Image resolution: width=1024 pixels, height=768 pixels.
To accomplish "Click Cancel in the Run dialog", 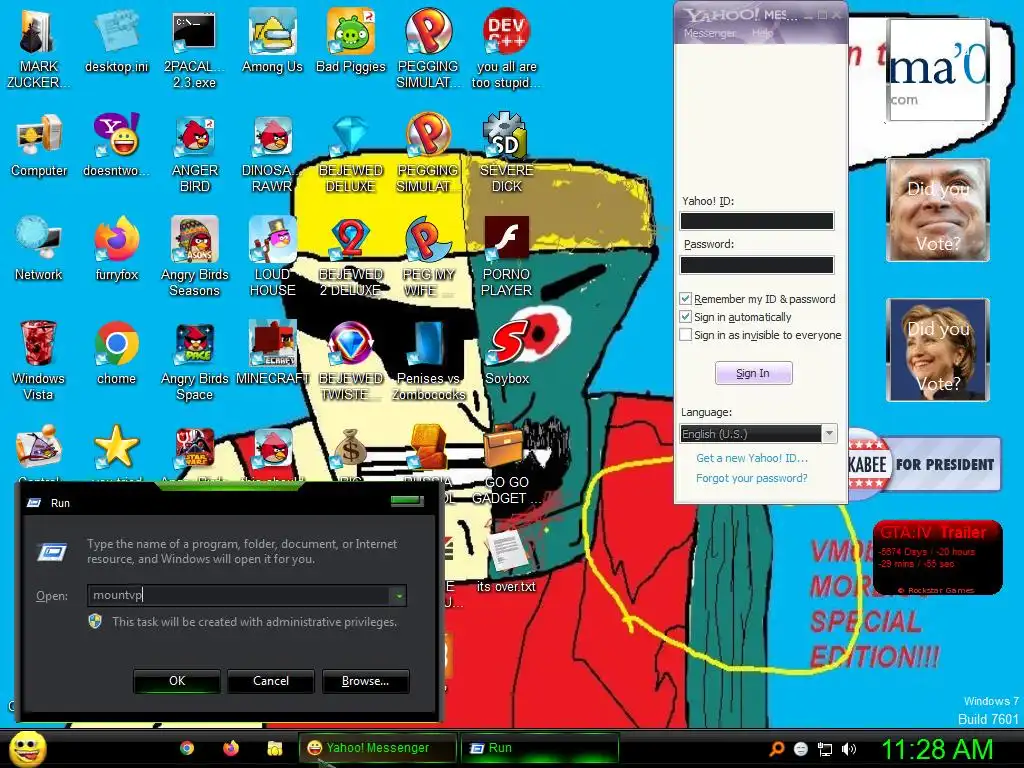I will tap(271, 680).
